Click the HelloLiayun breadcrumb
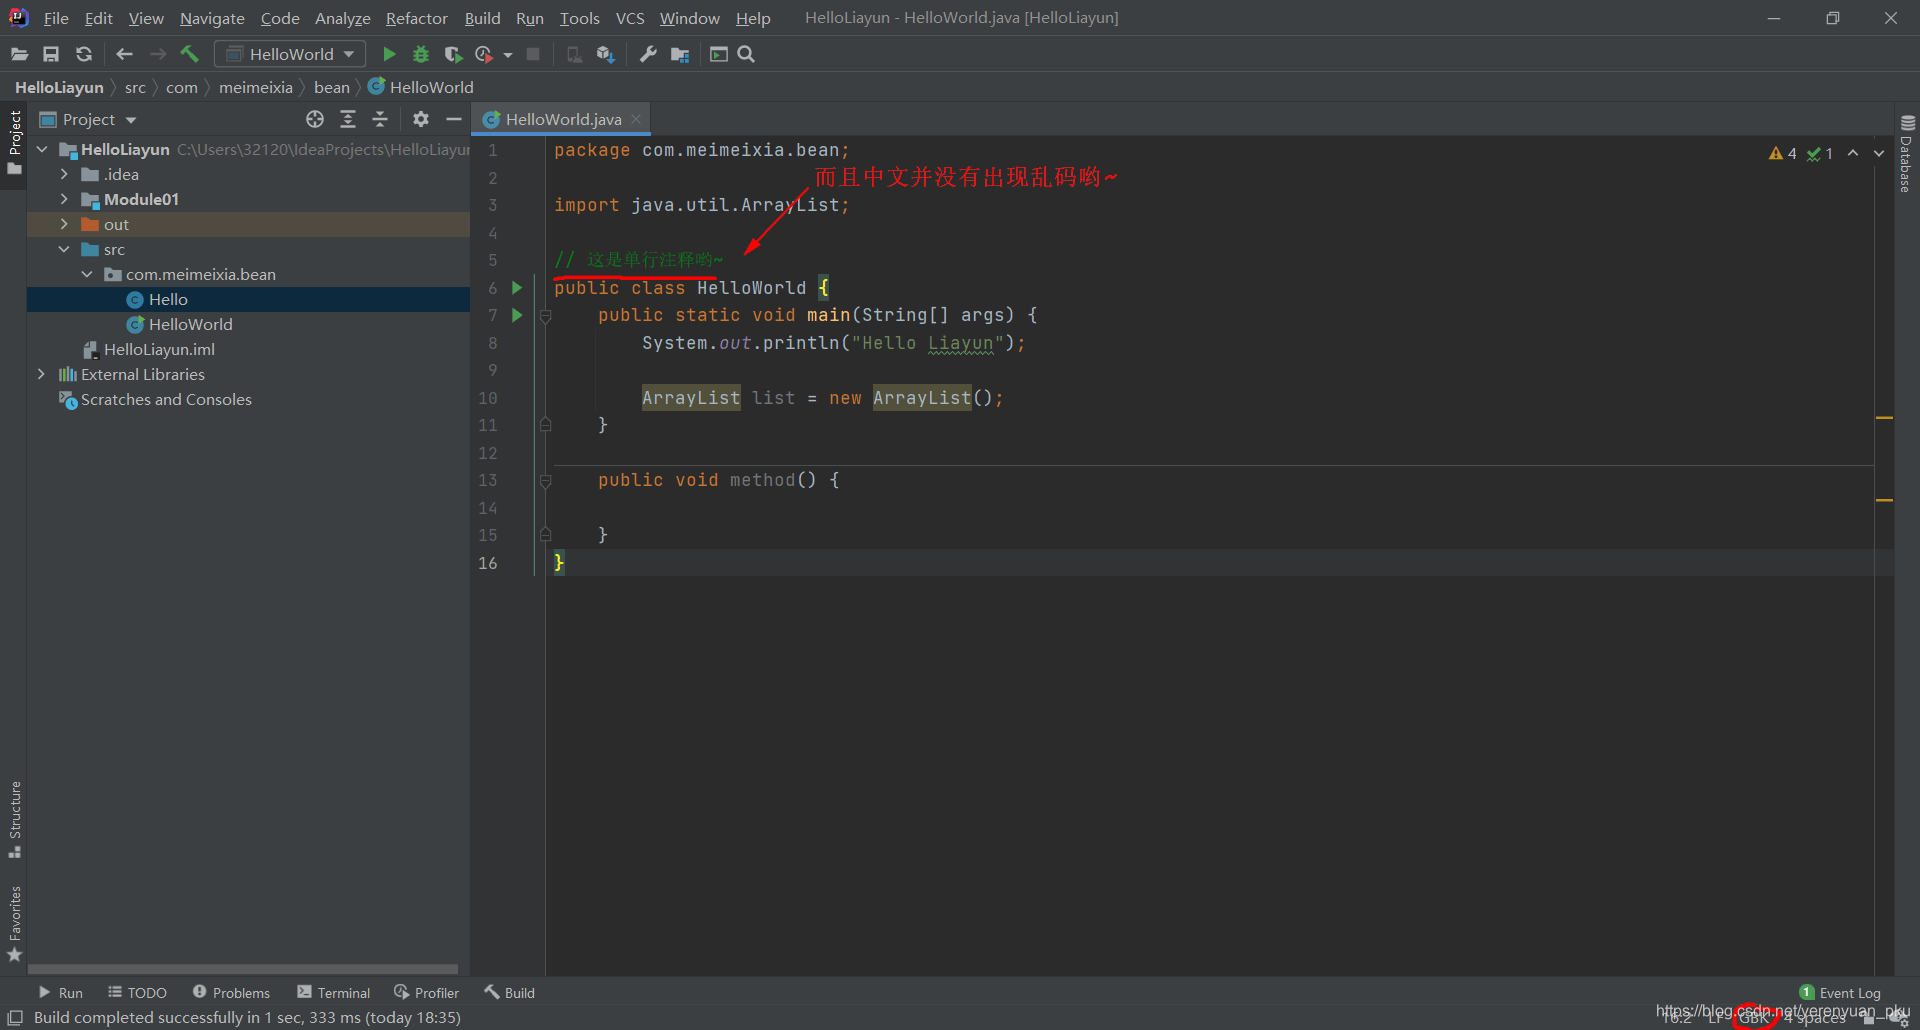Screen dimensions: 1920x1030 (59, 87)
